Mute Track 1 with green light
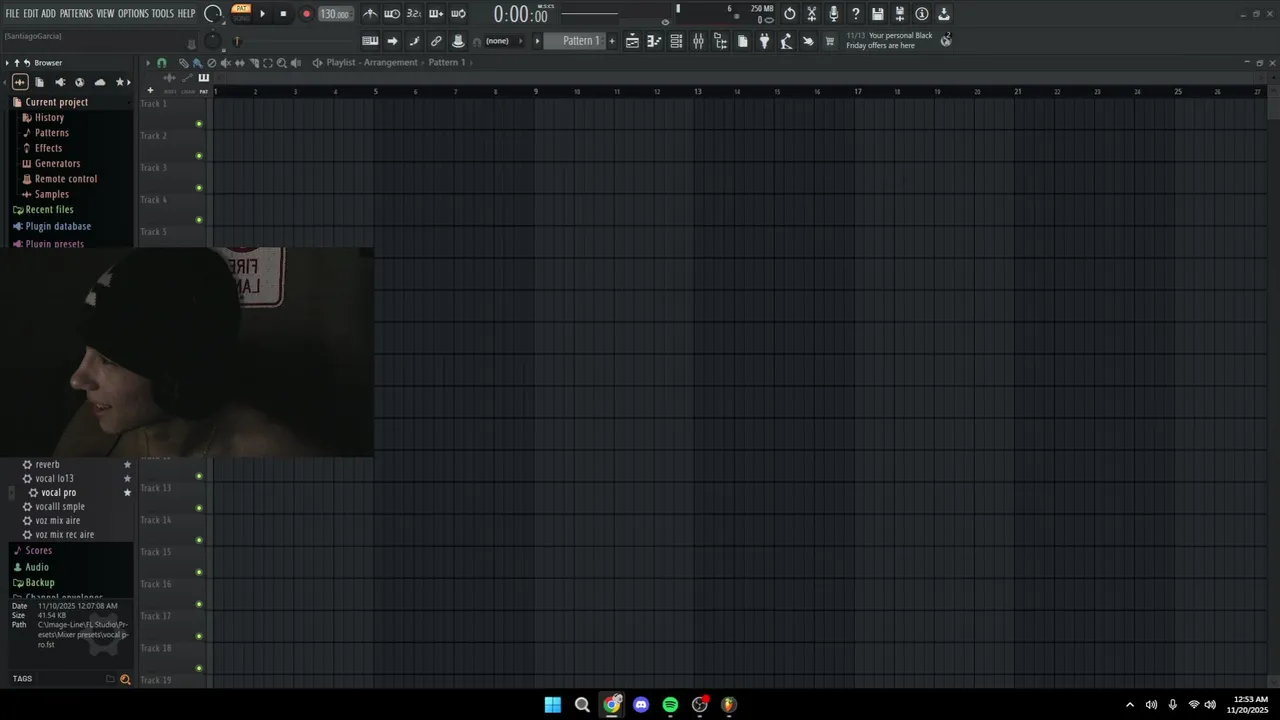This screenshot has height=720, width=1280. click(199, 124)
